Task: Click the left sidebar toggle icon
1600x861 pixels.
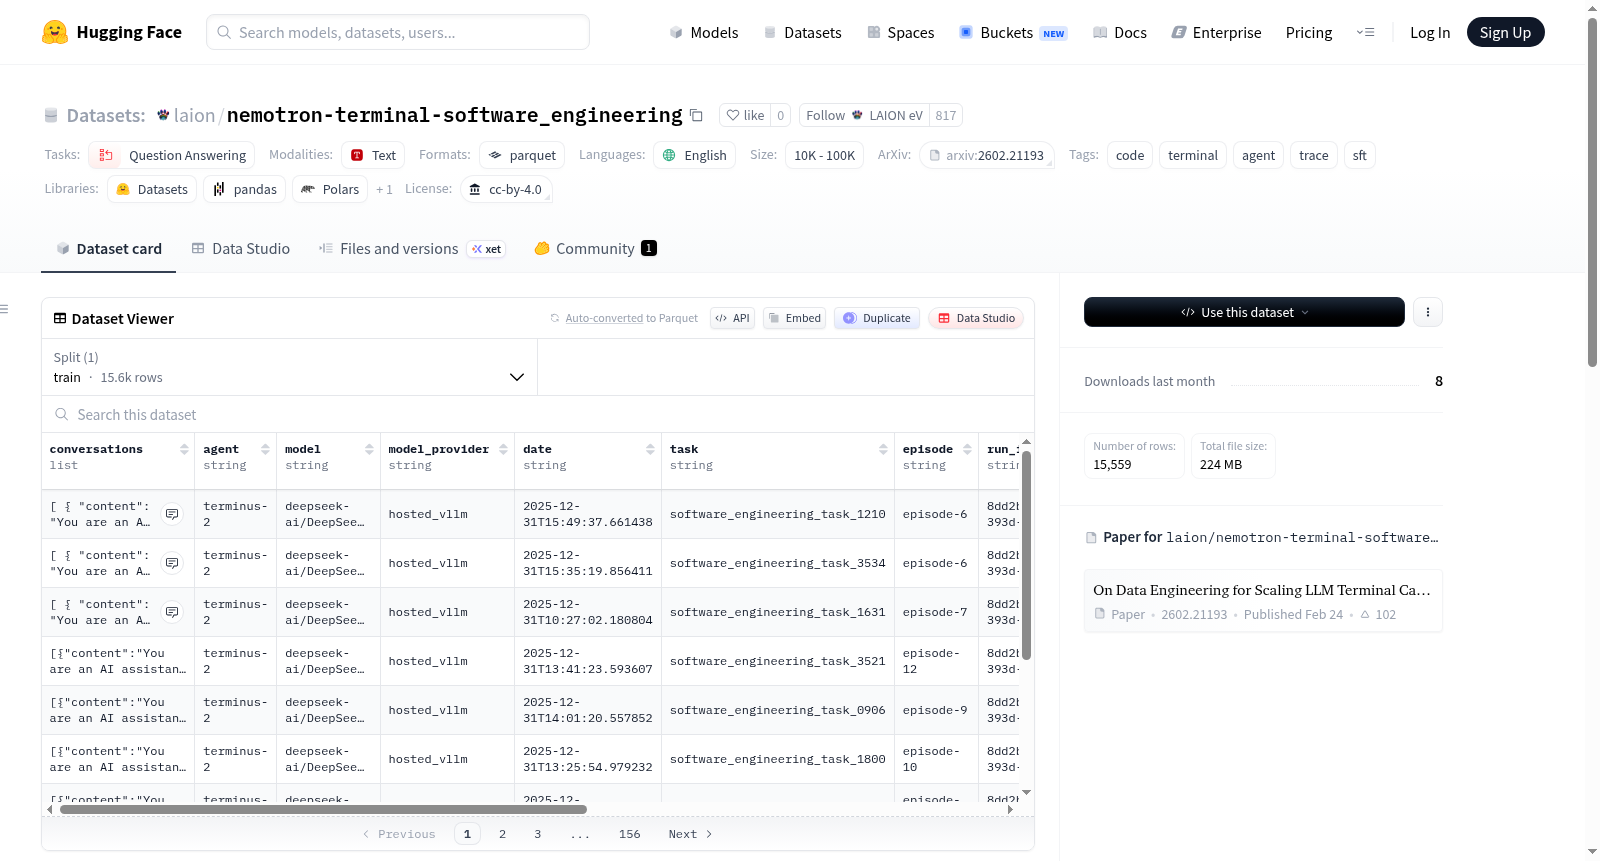Action: point(4,309)
